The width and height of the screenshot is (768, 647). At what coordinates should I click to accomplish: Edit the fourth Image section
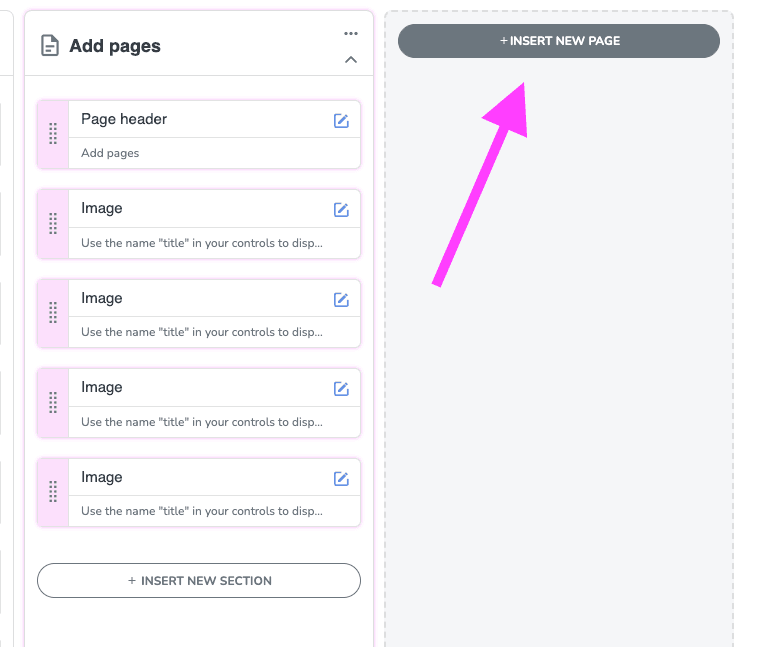click(x=341, y=478)
